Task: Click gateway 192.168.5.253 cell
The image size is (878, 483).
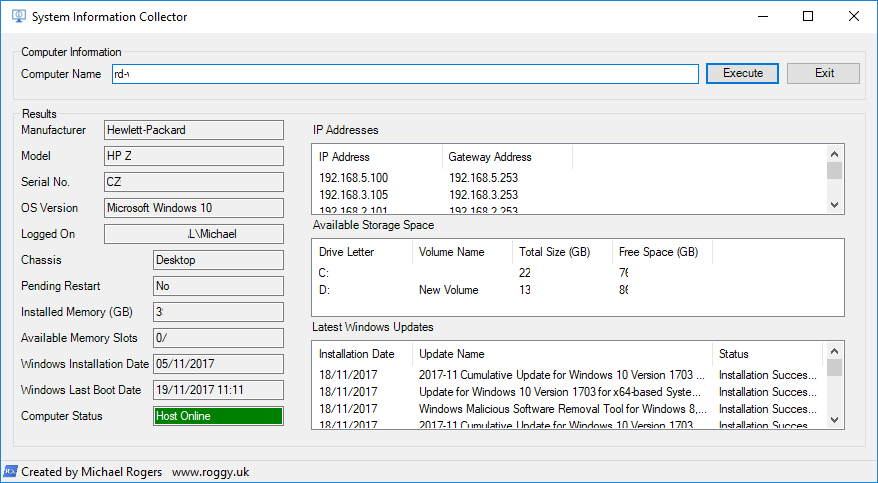Action: pos(483,178)
